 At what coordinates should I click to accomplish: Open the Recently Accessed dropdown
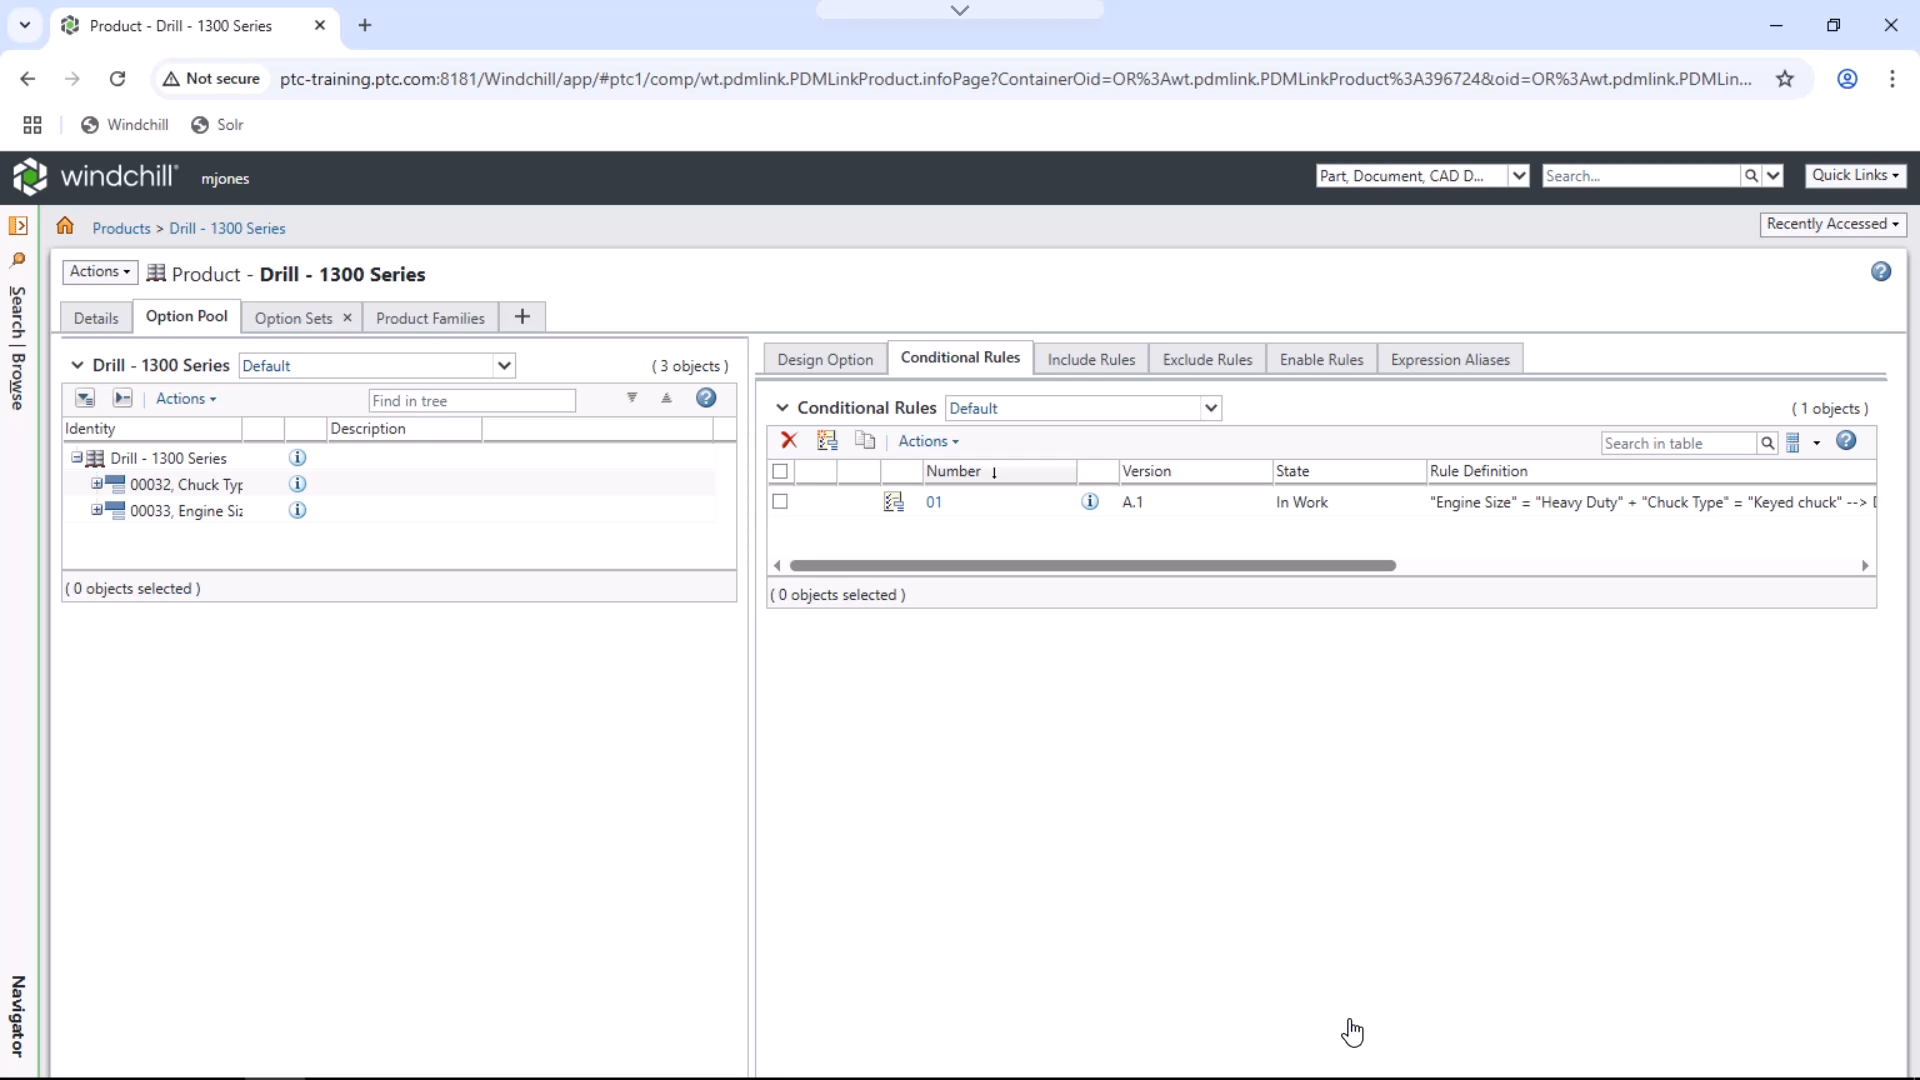tap(1832, 224)
